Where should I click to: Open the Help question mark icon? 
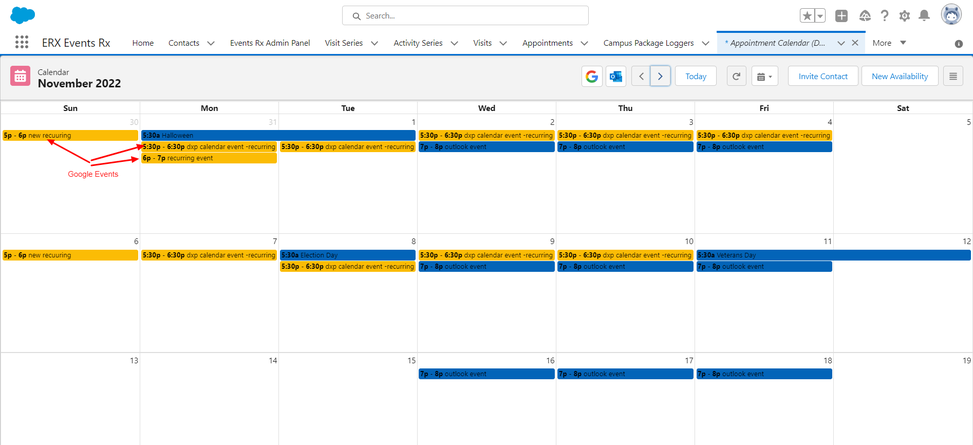point(884,16)
